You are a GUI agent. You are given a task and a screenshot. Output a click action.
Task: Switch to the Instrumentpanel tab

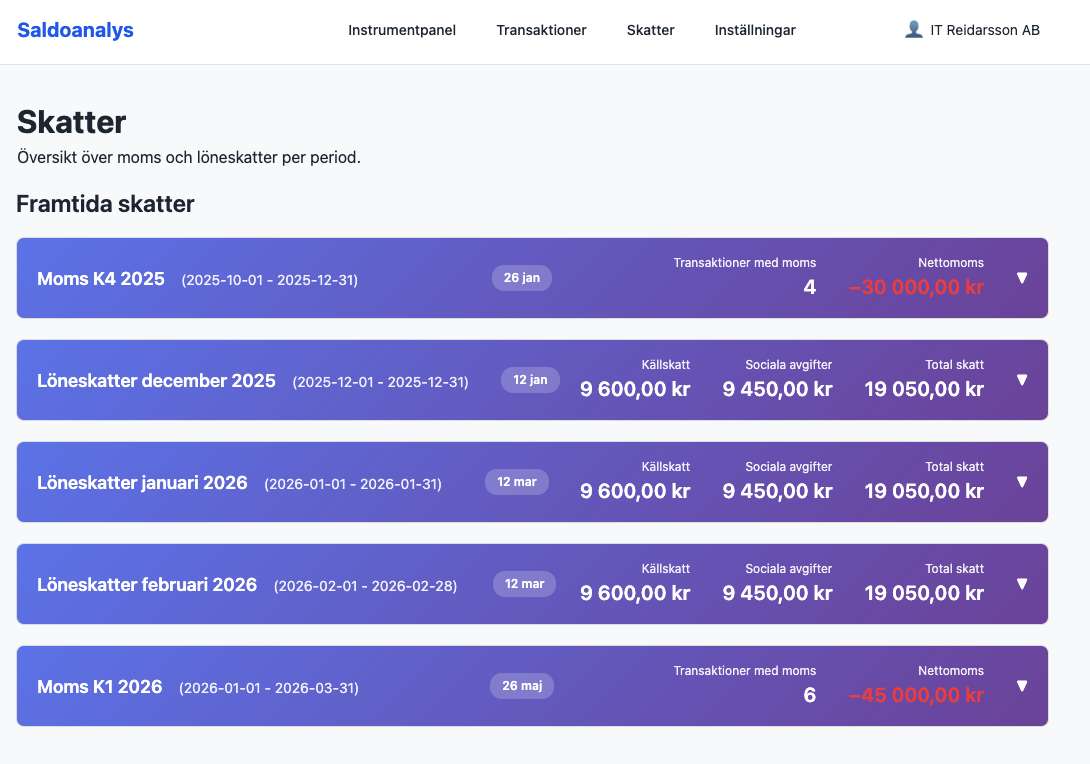tap(402, 30)
